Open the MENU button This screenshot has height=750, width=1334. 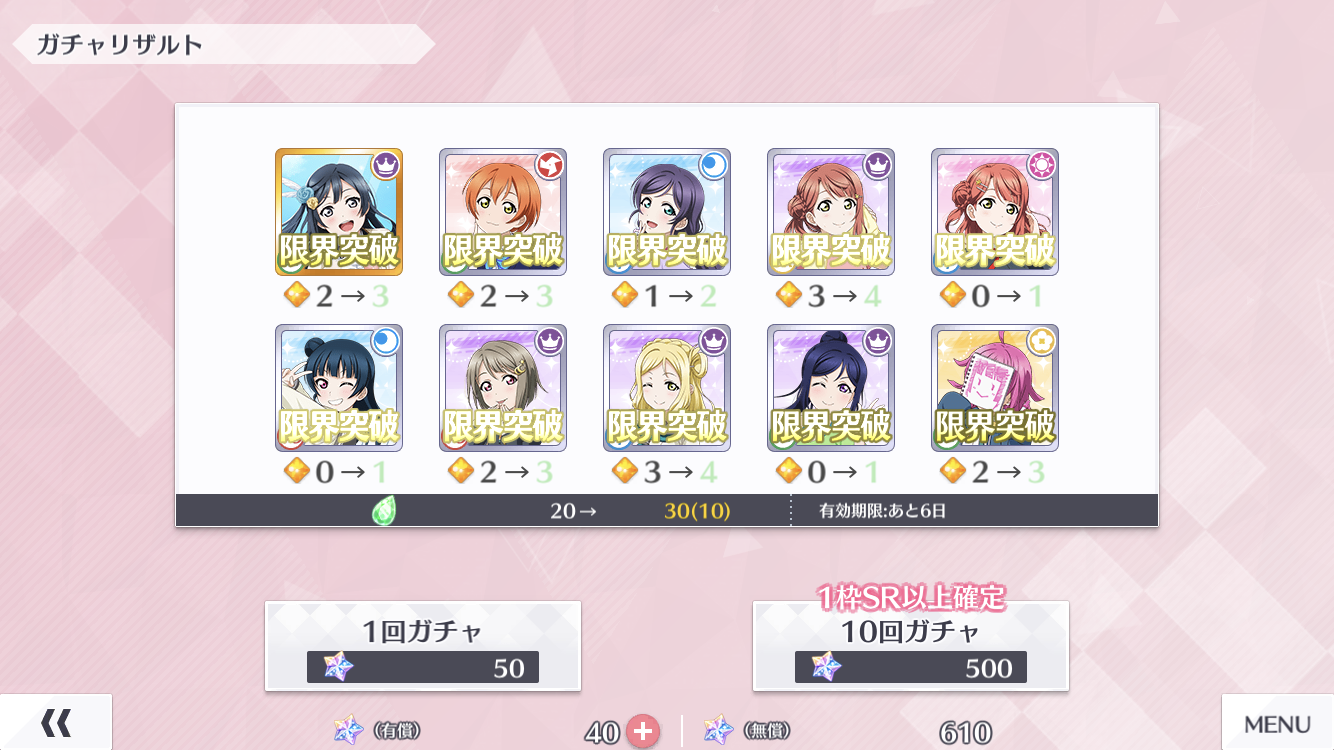[x=1278, y=723]
